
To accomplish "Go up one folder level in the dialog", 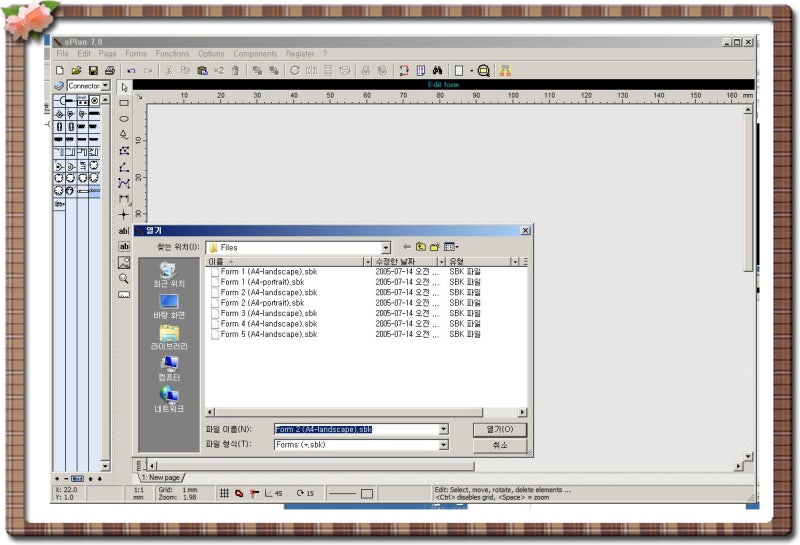I will 420,247.
